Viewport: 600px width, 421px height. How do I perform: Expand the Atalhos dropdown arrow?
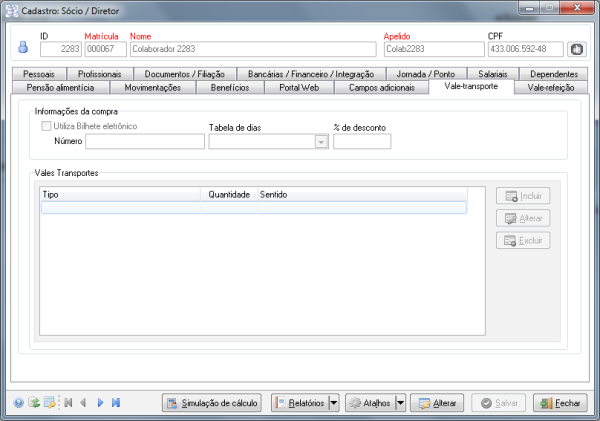tap(400, 403)
